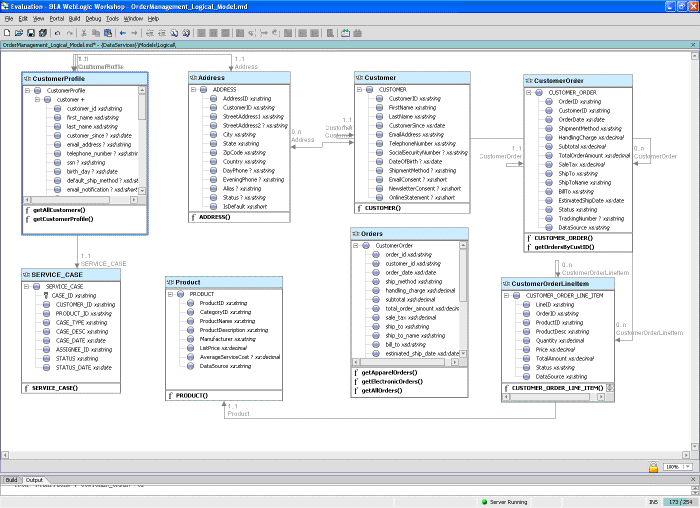Viewport: 700px width, 508px height.
Task: Switch to the Build tab
Action: click(11, 480)
